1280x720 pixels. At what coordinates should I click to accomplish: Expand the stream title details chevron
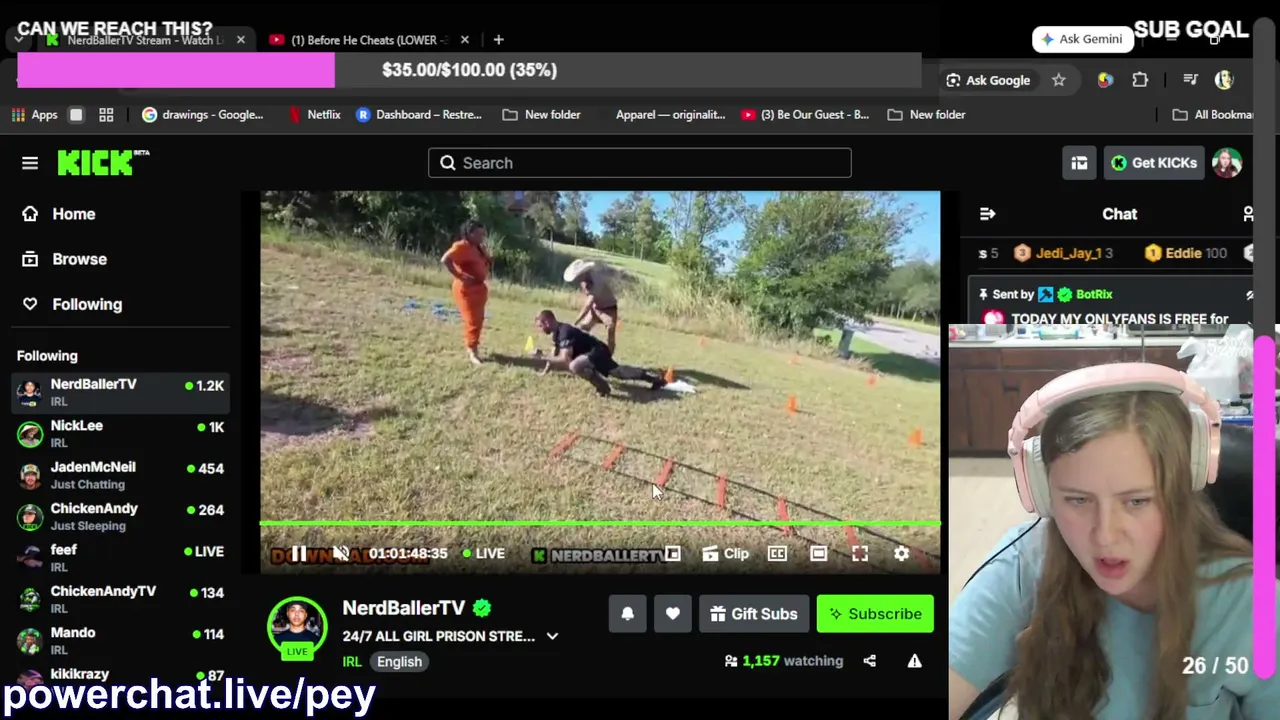click(x=552, y=636)
